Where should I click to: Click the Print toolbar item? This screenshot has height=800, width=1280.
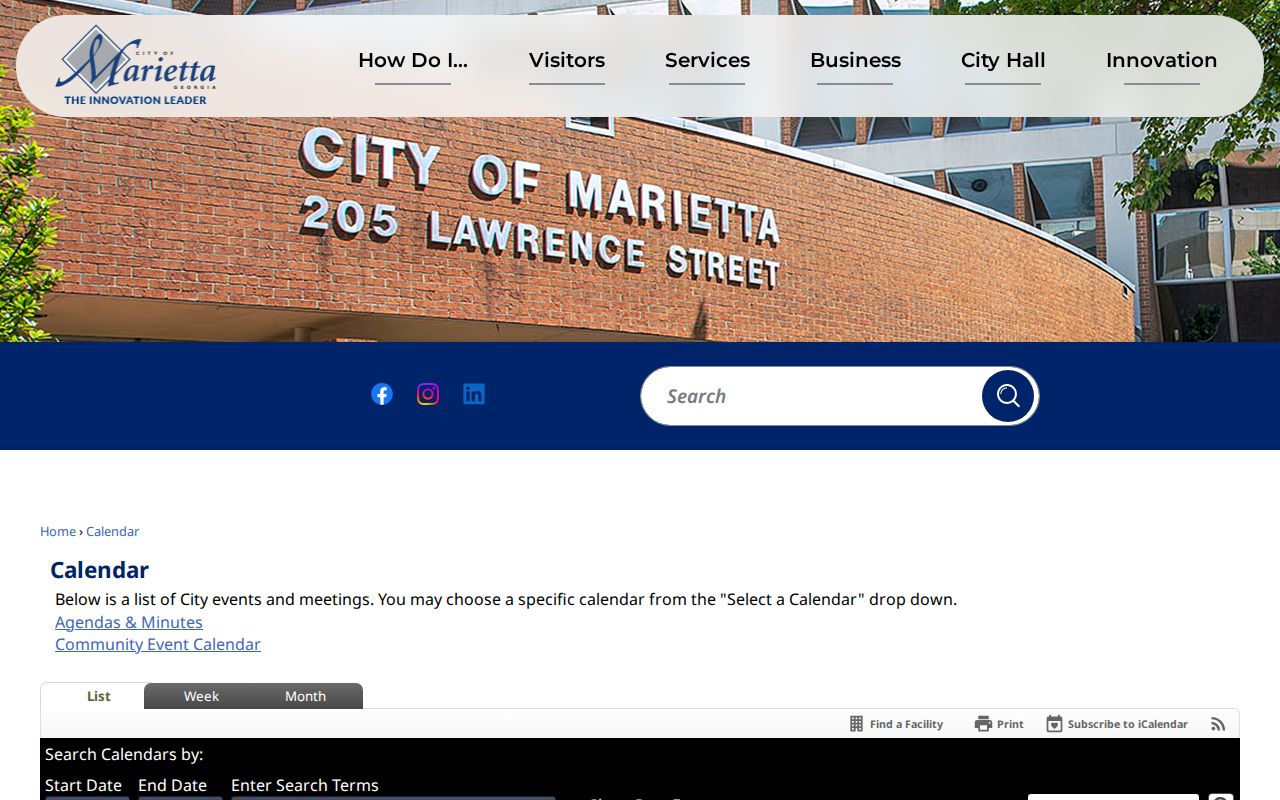tap(999, 724)
